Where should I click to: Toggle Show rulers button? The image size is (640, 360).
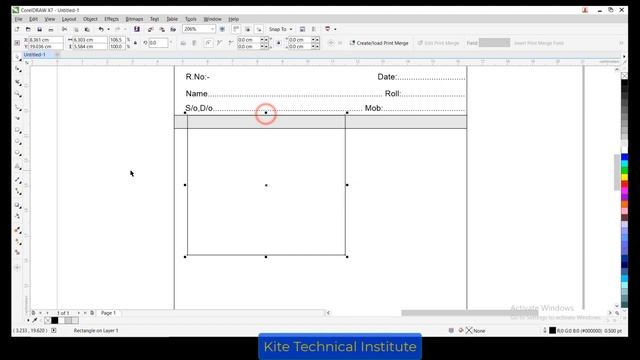click(x=236, y=29)
